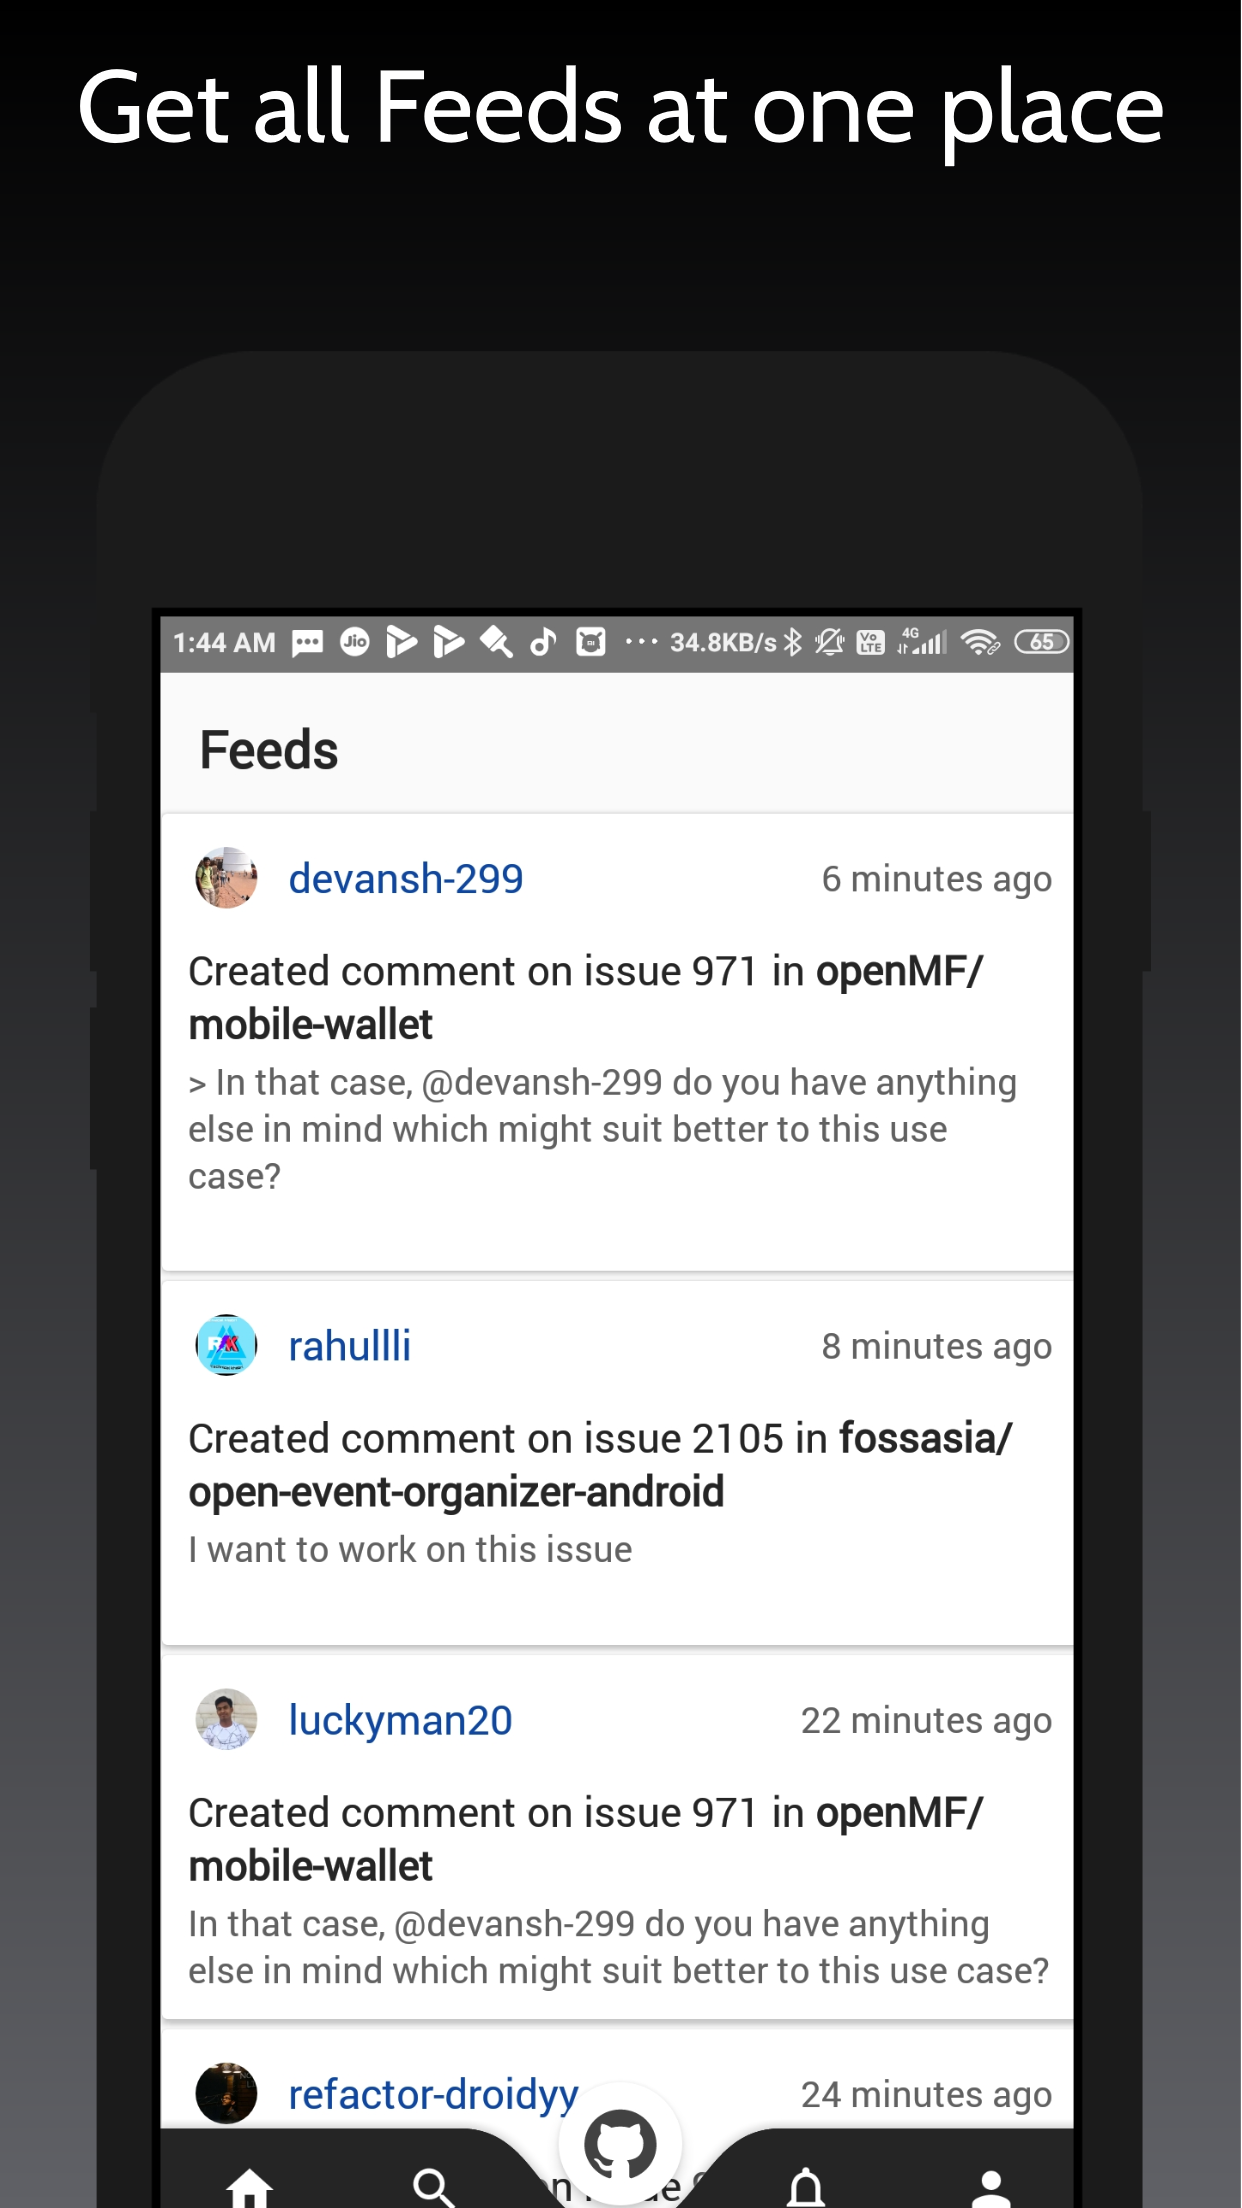Tap the WiFi status bar icon

point(980,642)
